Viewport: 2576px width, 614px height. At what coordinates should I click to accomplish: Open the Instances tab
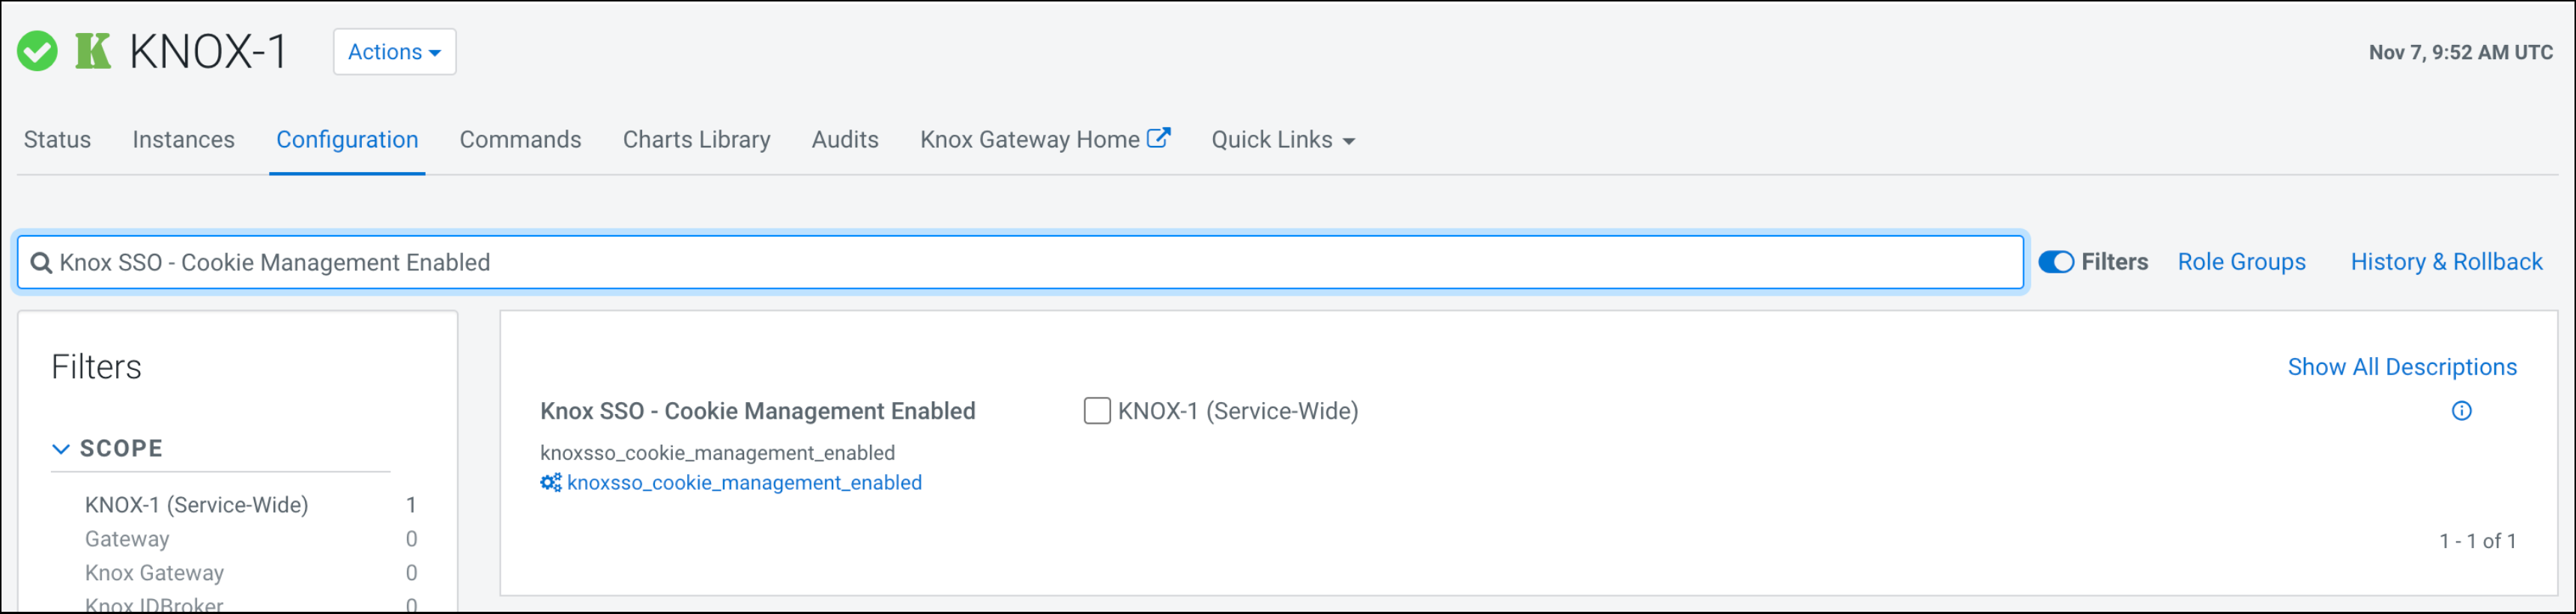(x=183, y=140)
